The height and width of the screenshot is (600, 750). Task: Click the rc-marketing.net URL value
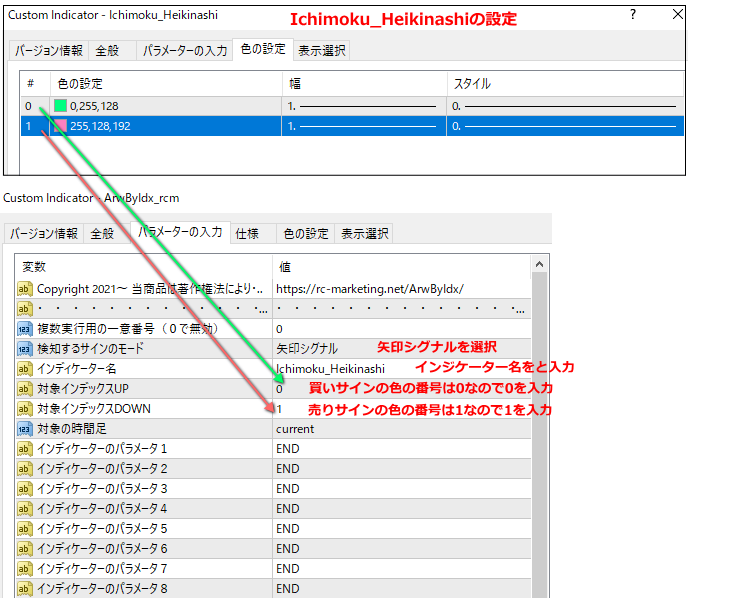[x=370, y=288]
